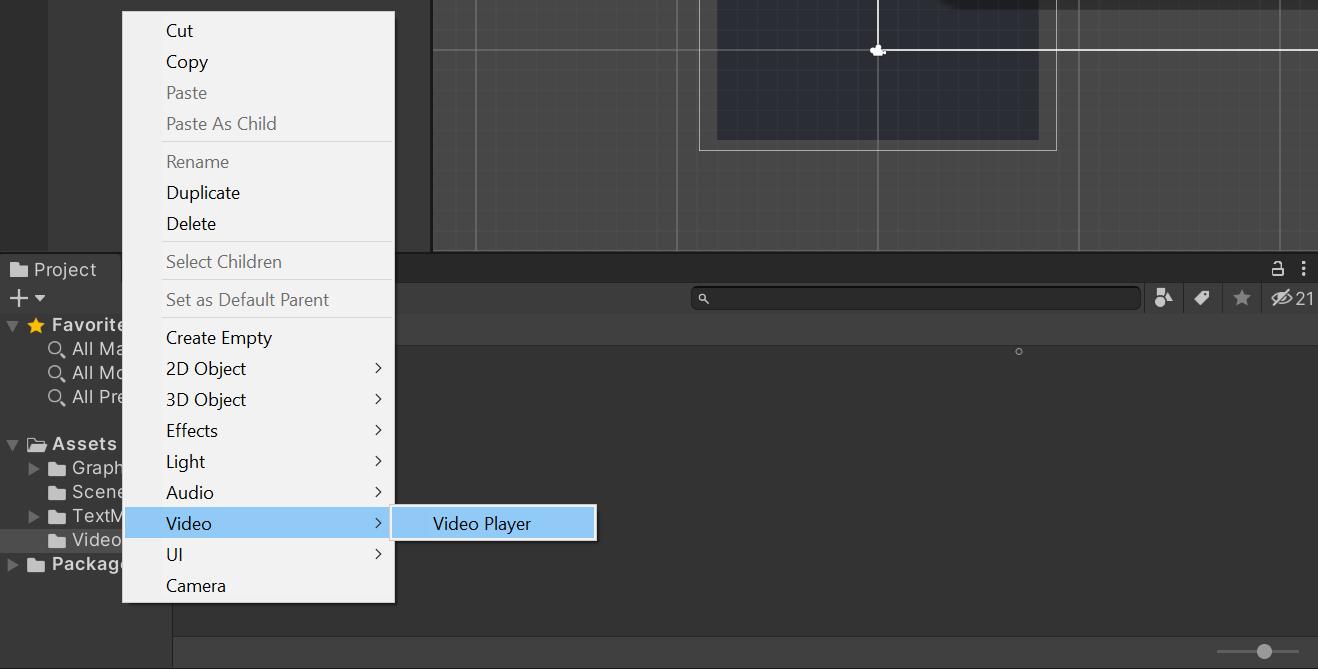Click the Favorites star icon in tree
The height and width of the screenshot is (669, 1318).
(x=36, y=325)
